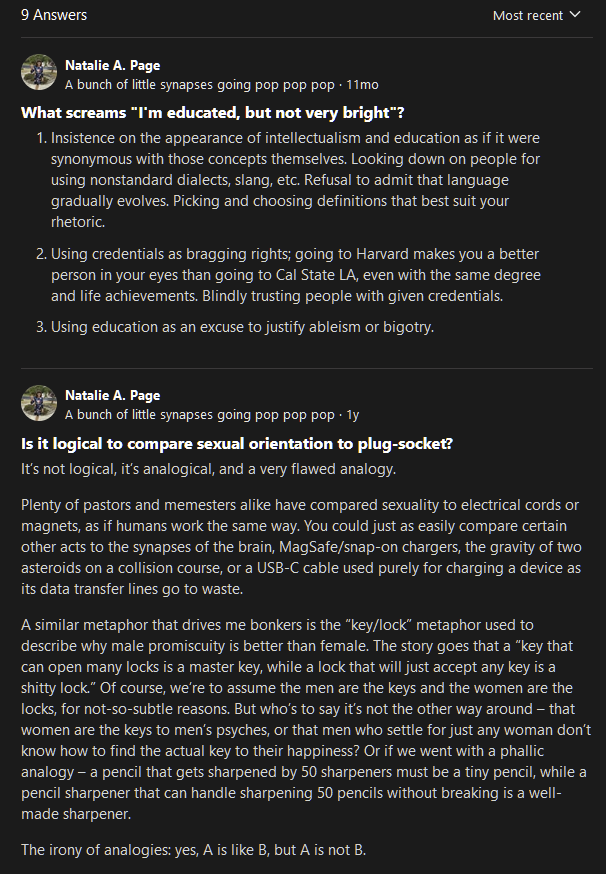
Task: Click the 9 Answers heading
Action: pyautogui.click(x=54, y=15)
